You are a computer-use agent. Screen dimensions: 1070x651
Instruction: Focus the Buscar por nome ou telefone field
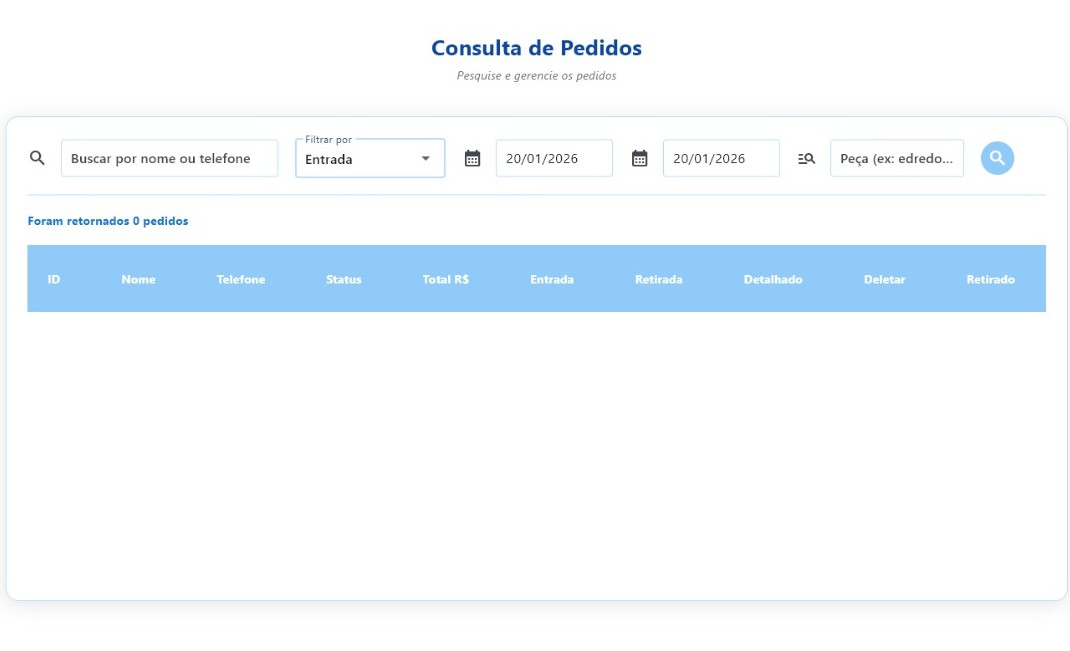[169, 158]
